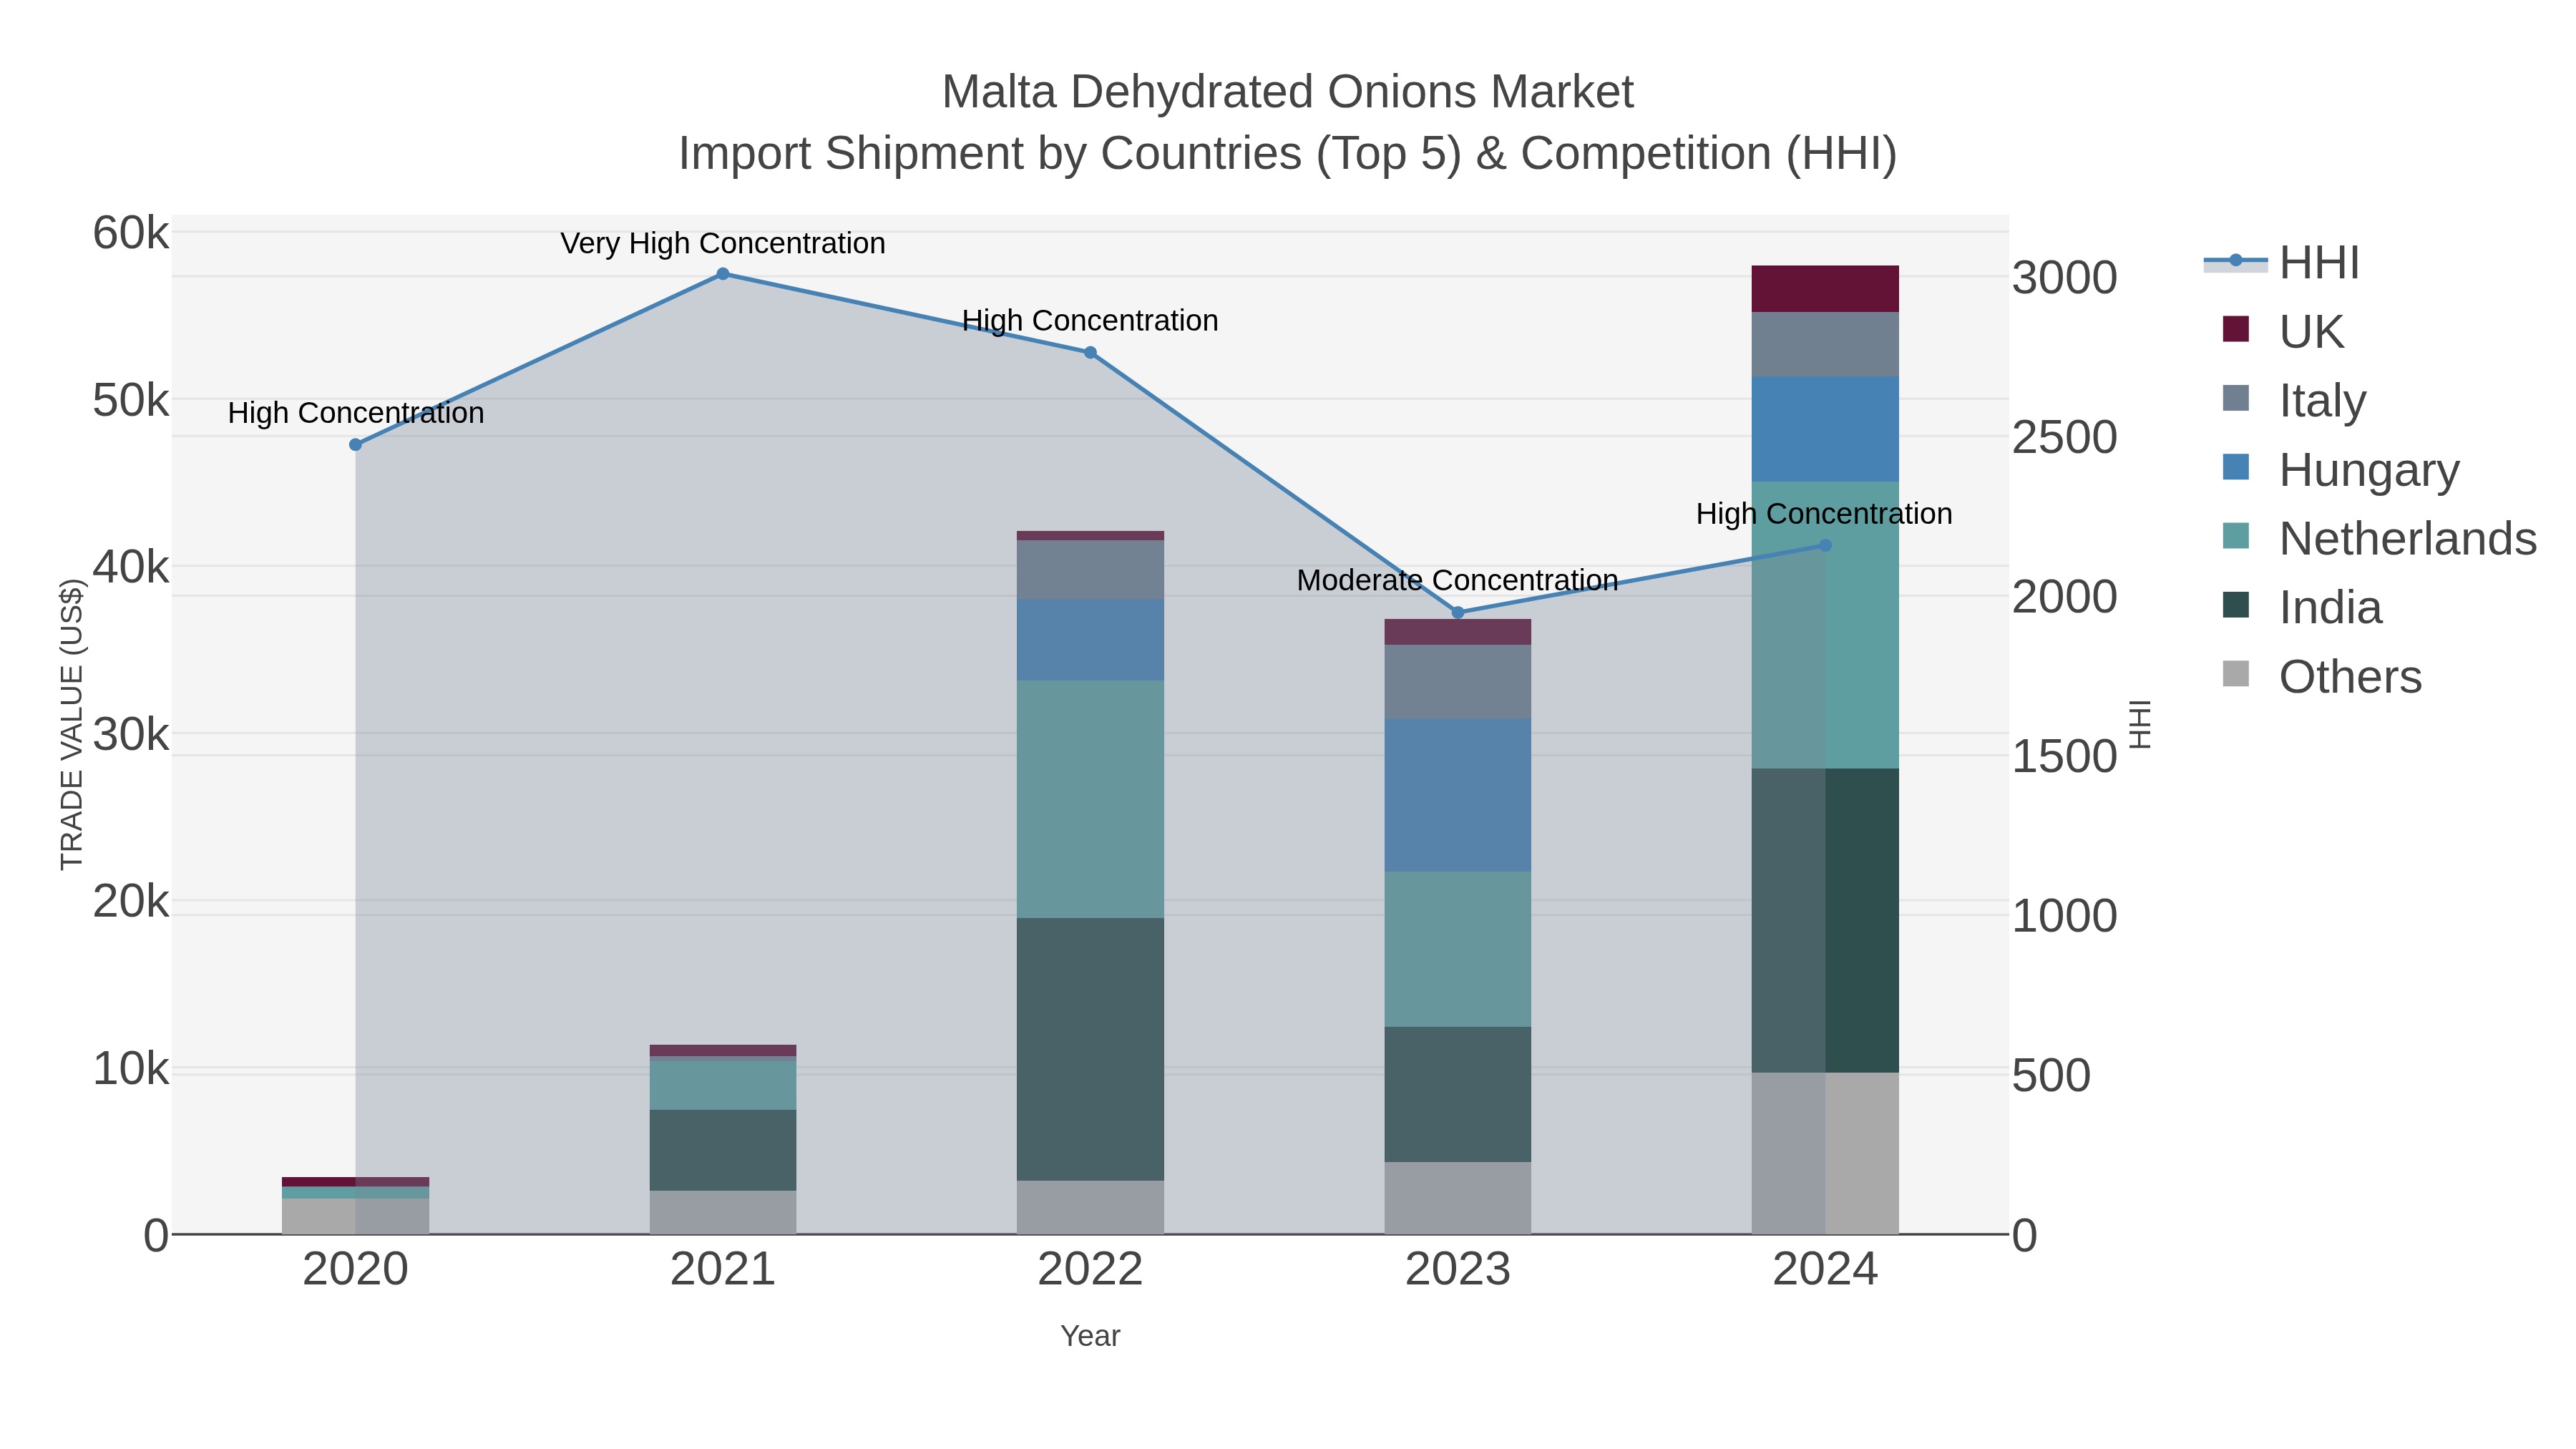This screenshot has width=2576, height=1449.
Task: Click the 2022 India bar segment
Action: 1090,1050
